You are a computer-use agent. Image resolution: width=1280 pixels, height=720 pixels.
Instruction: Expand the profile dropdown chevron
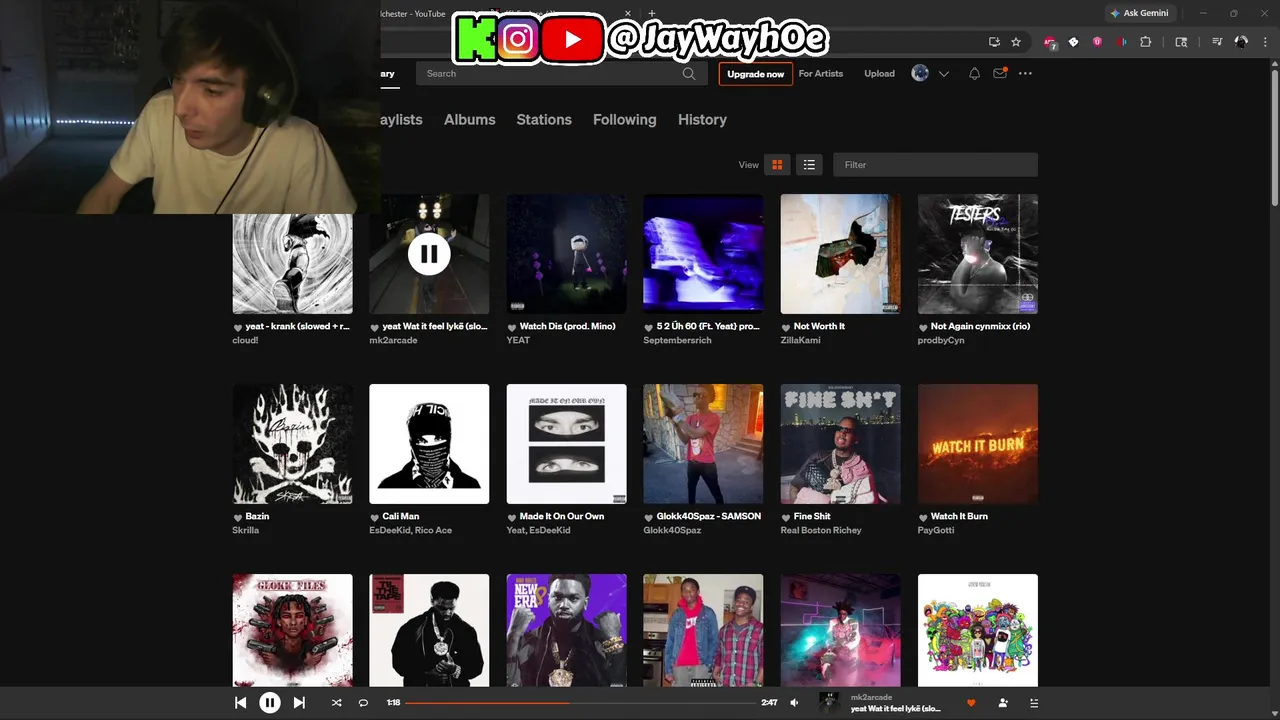(943, 74)
